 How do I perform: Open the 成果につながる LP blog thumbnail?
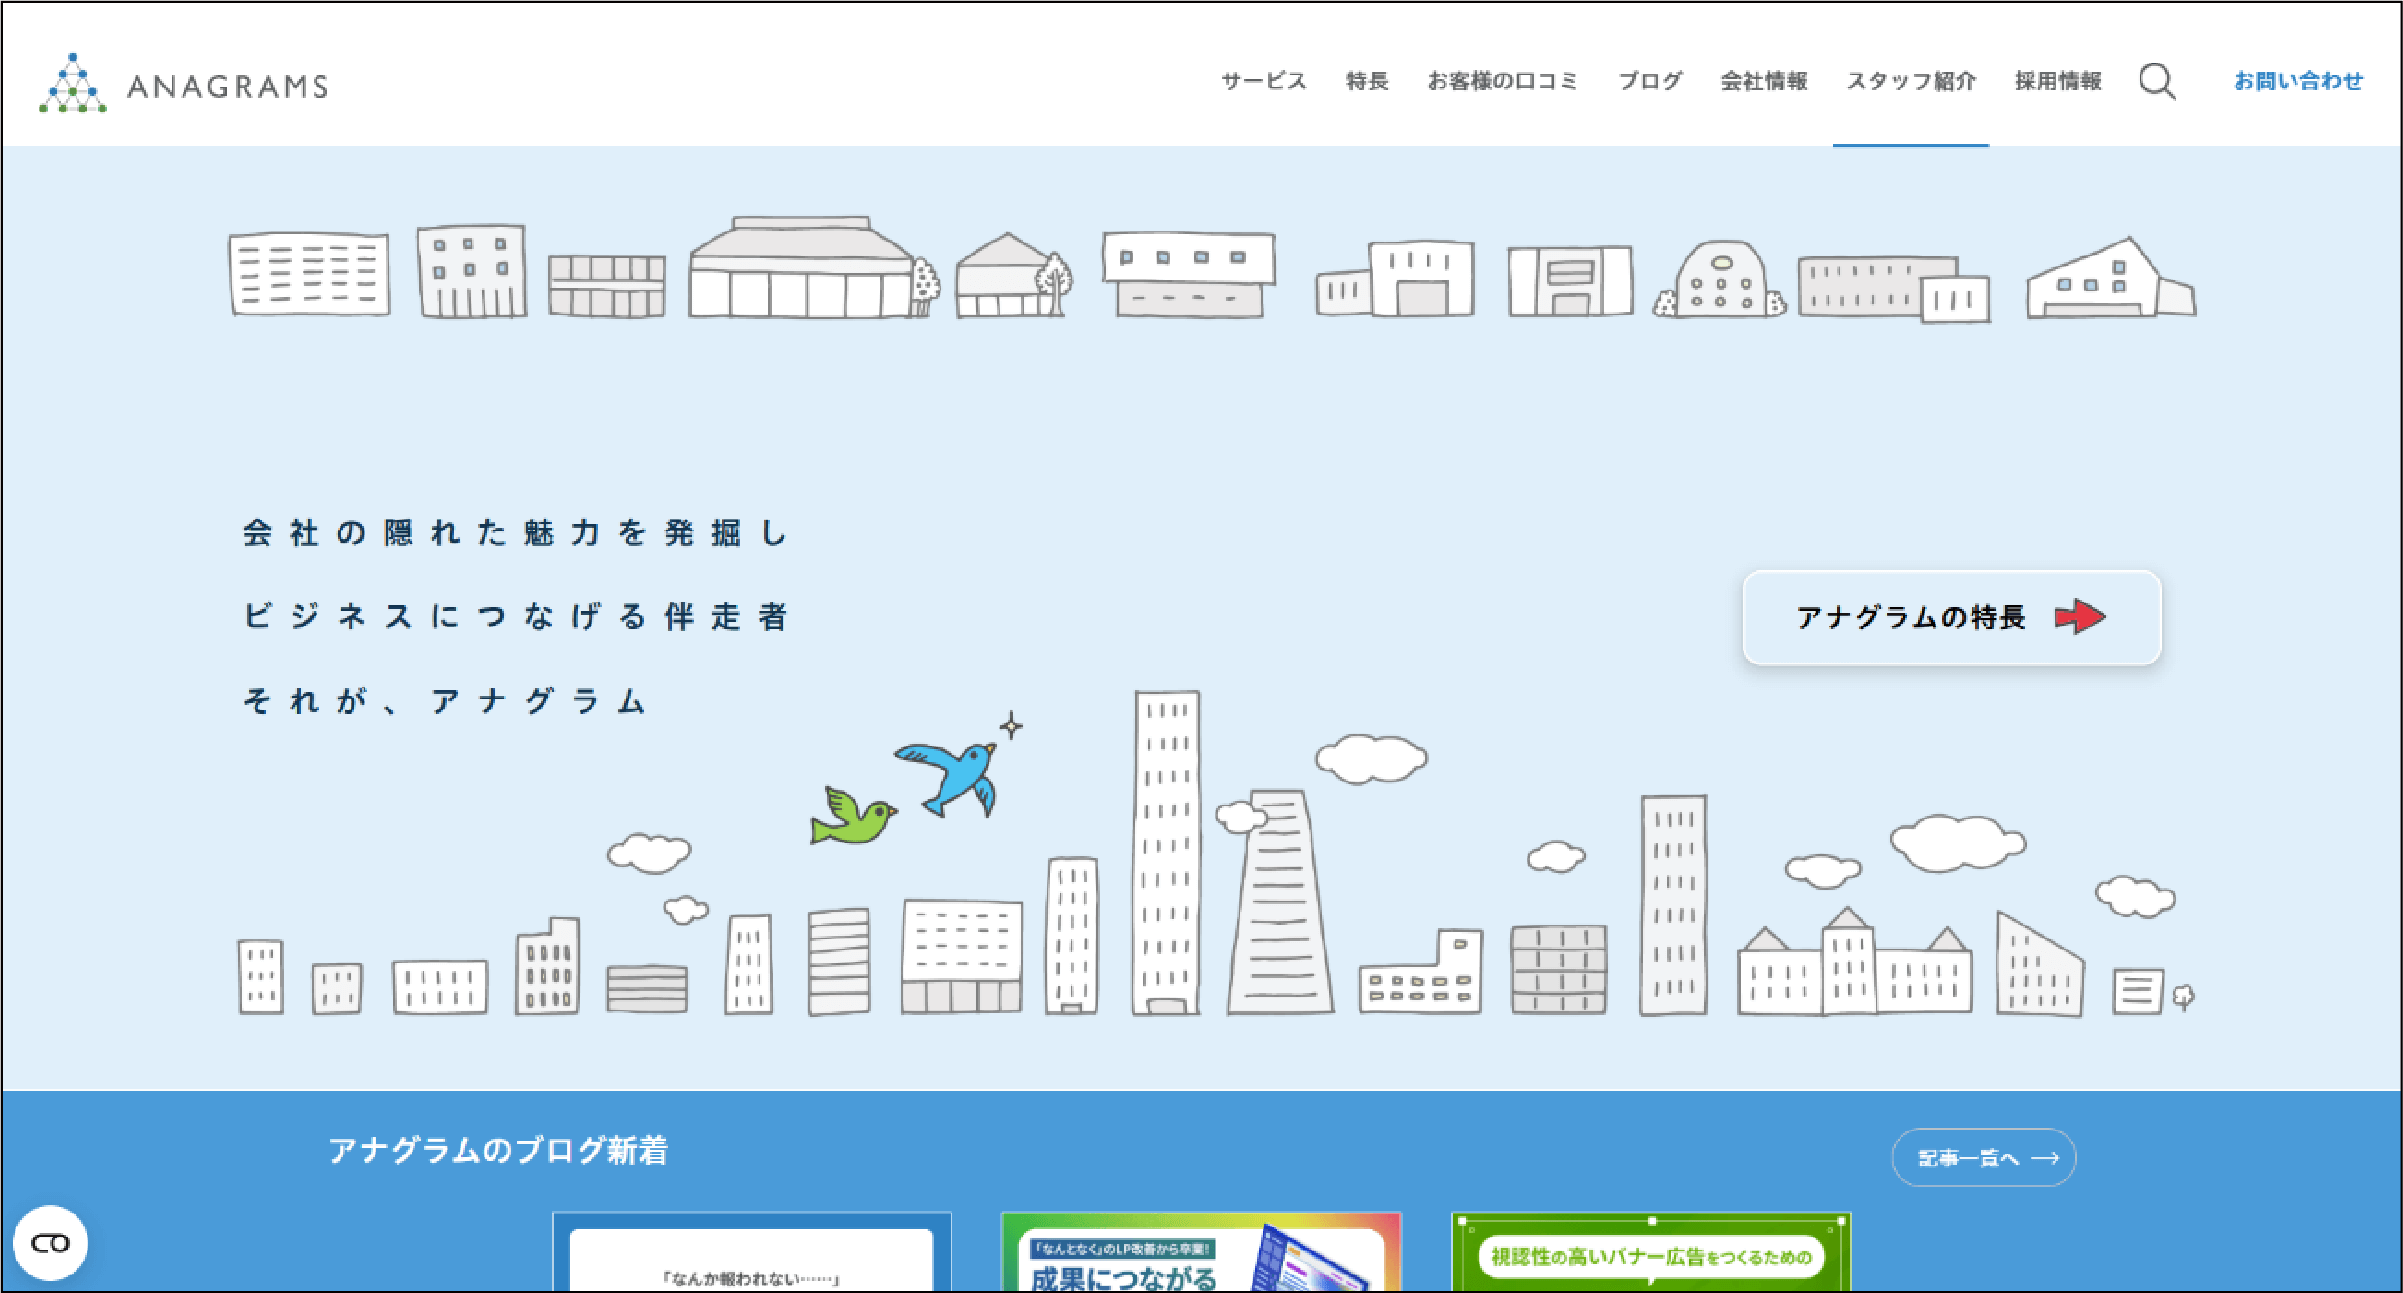1201,1253
